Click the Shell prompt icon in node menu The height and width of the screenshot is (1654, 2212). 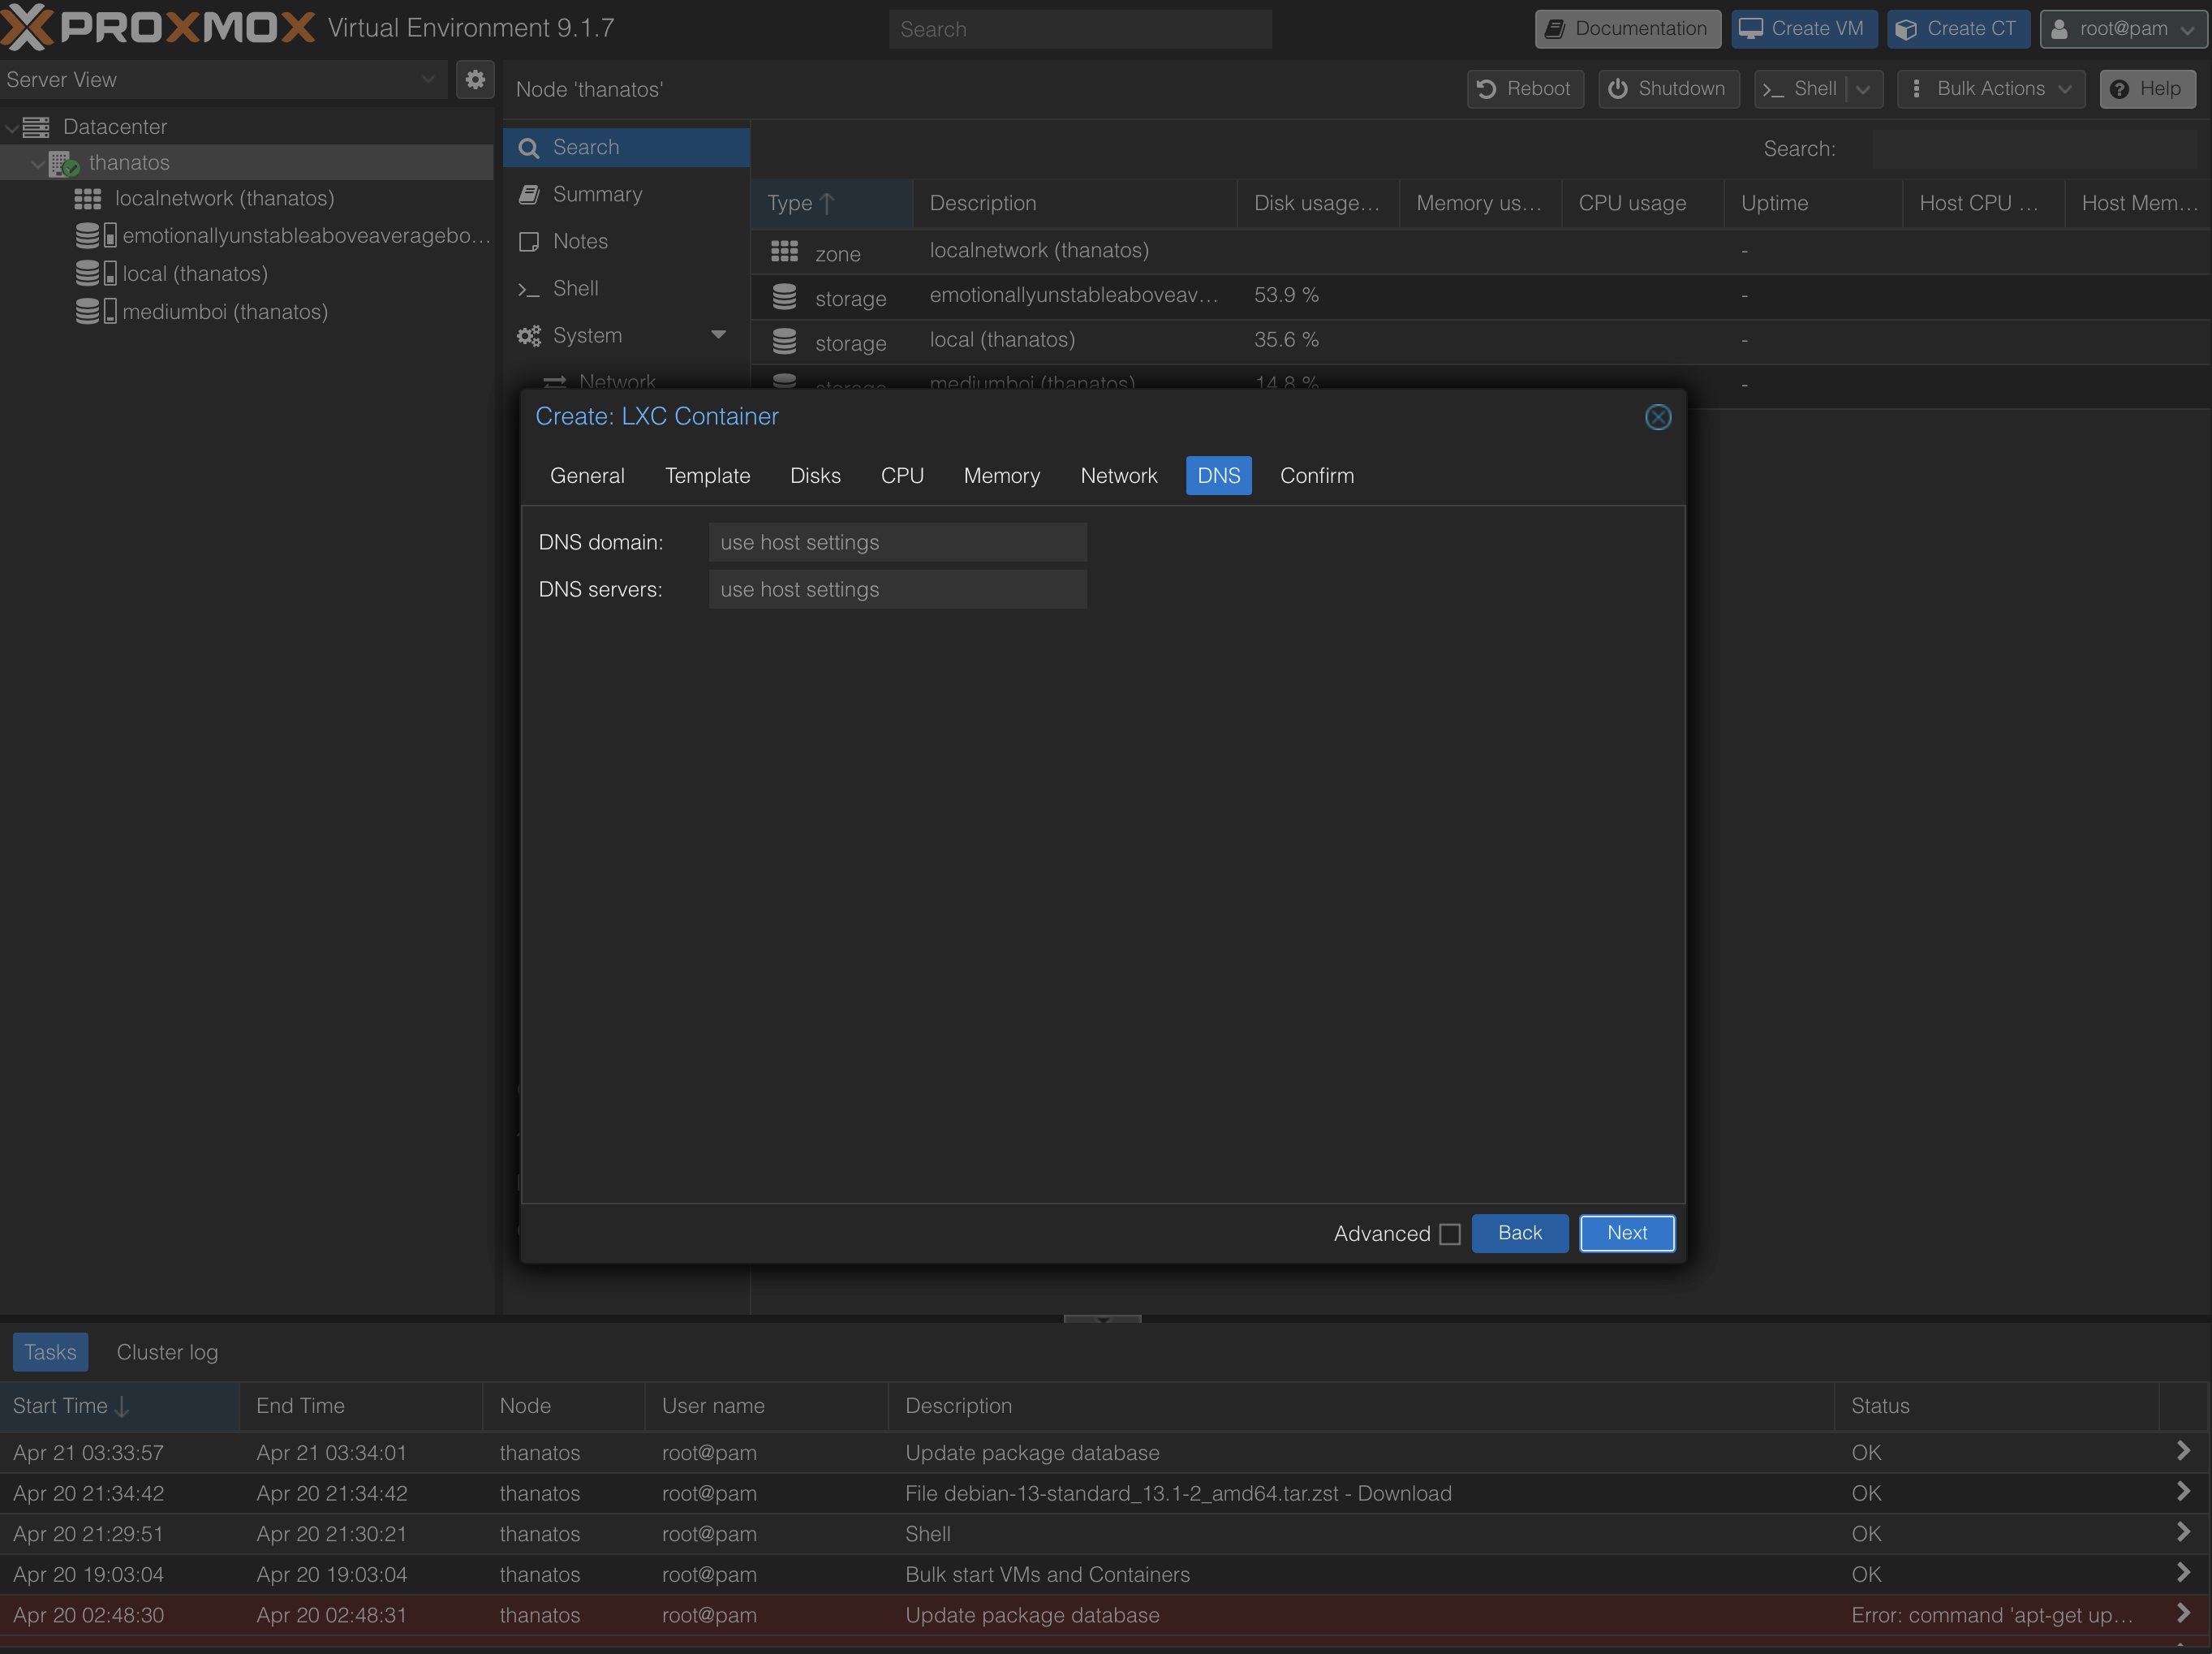coord(529,289)
